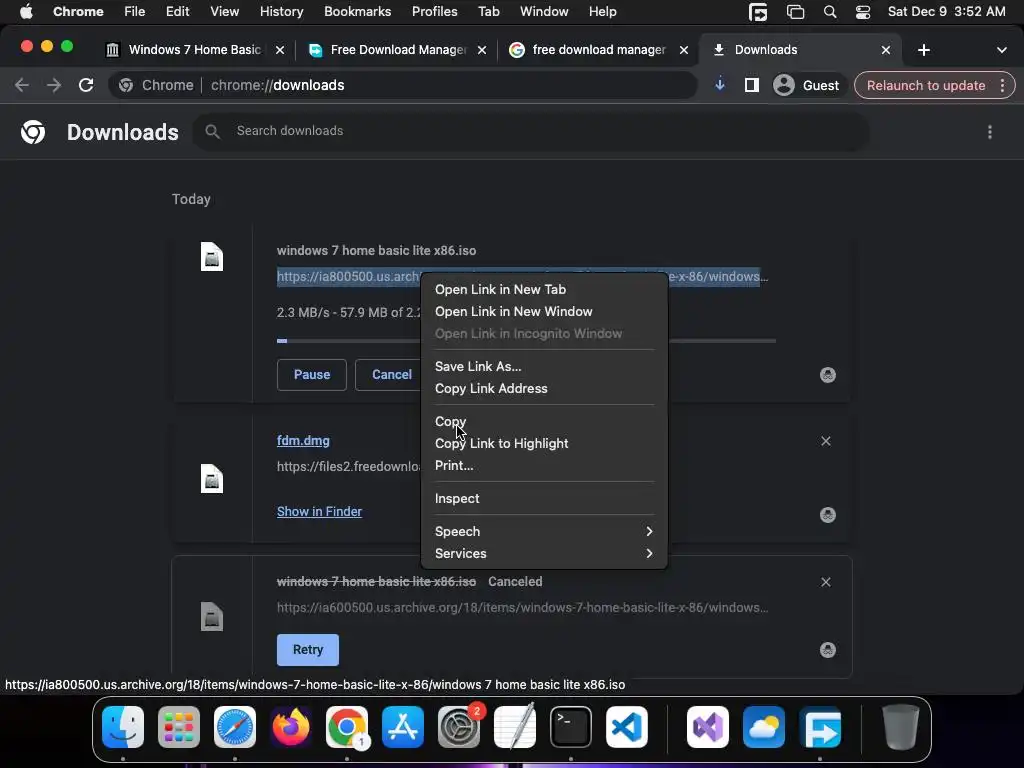
Task: Click the incognito icon on downloading iso row
Action: coord(827,375)
